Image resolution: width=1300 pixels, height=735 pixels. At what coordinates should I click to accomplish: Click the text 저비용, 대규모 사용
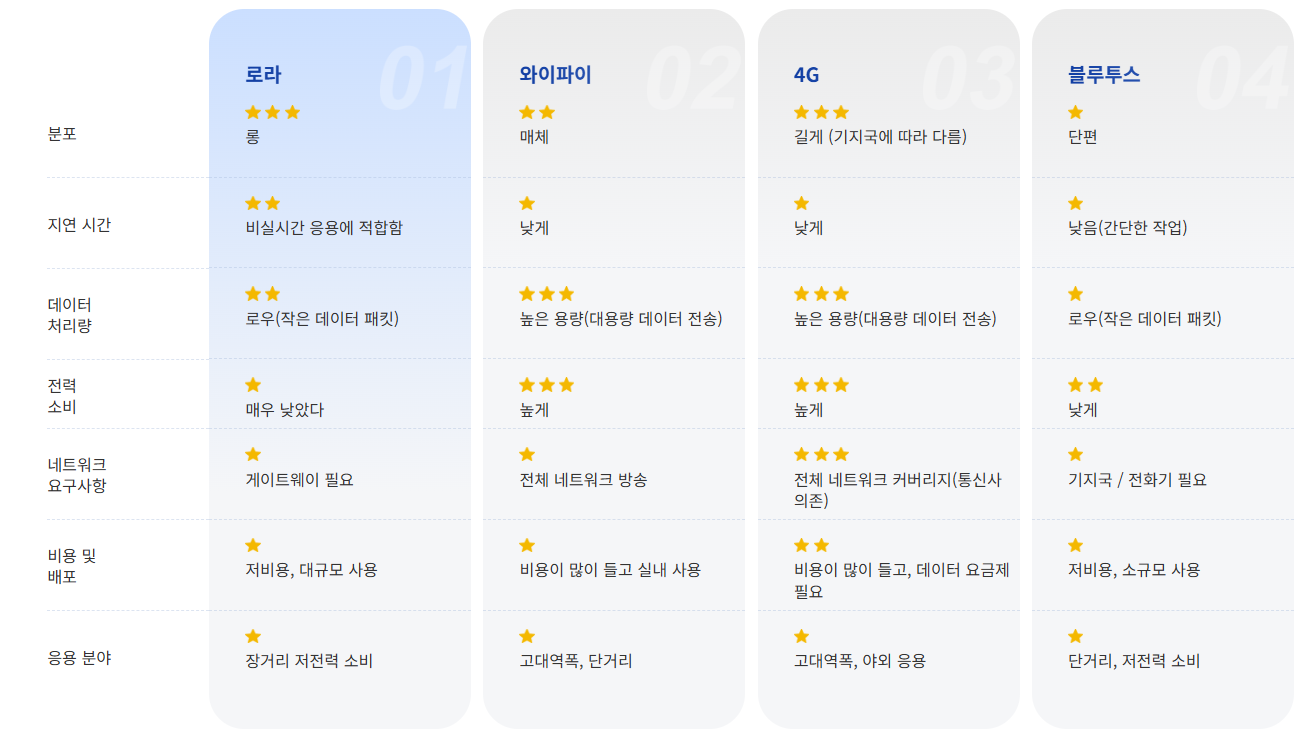(311, 570)
